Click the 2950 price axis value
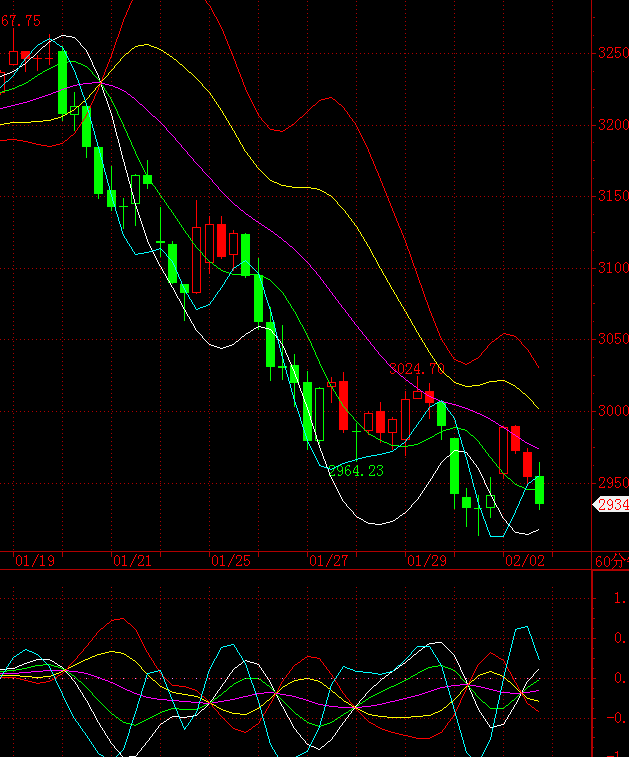 coord(613,482)
